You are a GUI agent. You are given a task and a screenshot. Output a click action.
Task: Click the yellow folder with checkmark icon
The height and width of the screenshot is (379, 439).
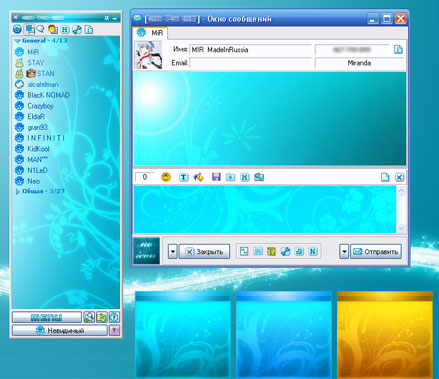101,317
